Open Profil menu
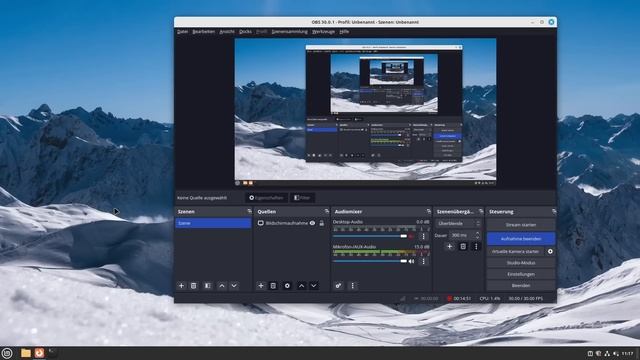 click(261, 32)
